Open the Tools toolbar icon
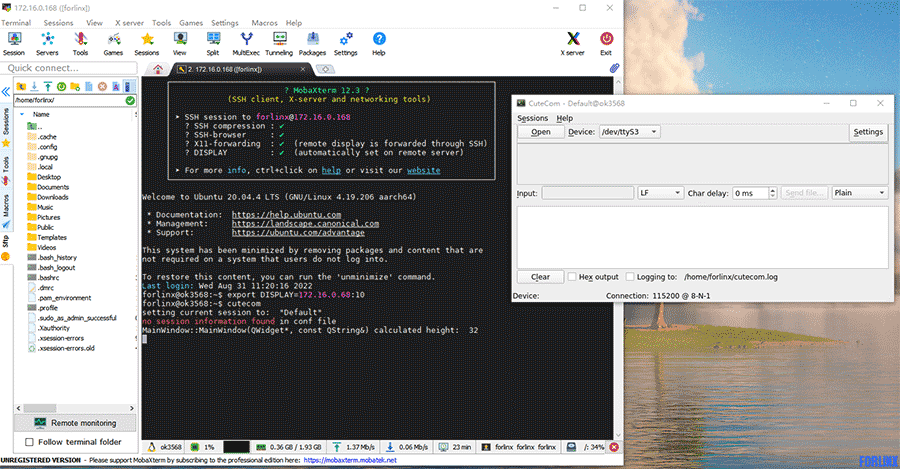 [80, 44]
